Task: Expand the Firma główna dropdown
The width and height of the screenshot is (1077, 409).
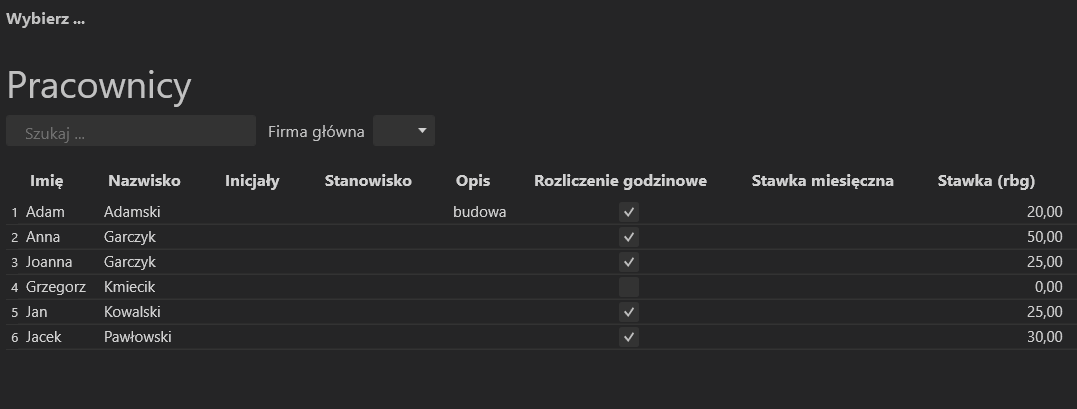Action: (x=404, y=131)
